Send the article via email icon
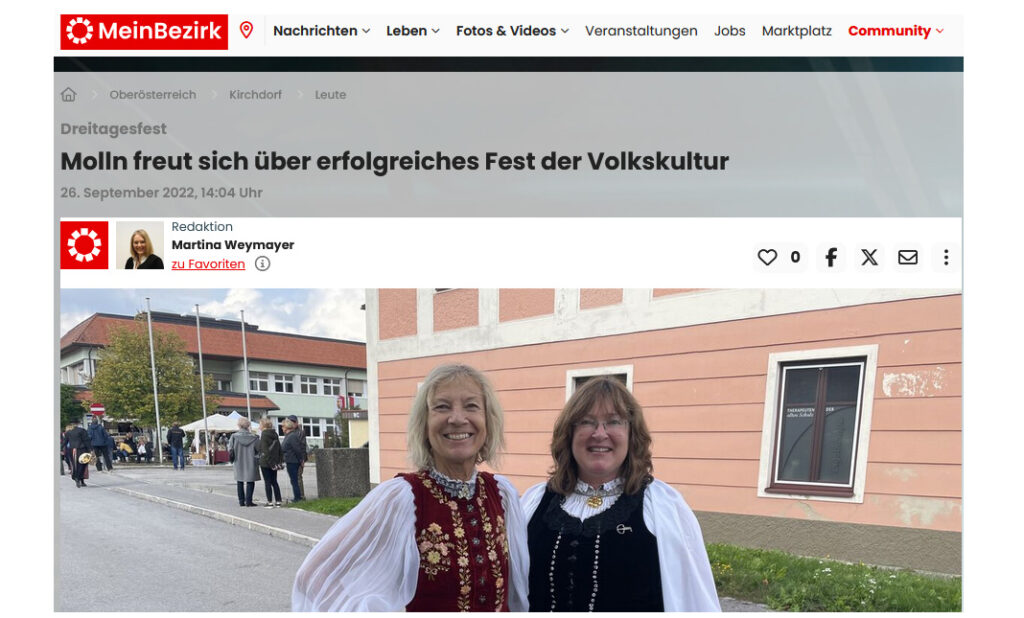1024x618 pixels. click(x=908, y=257)
